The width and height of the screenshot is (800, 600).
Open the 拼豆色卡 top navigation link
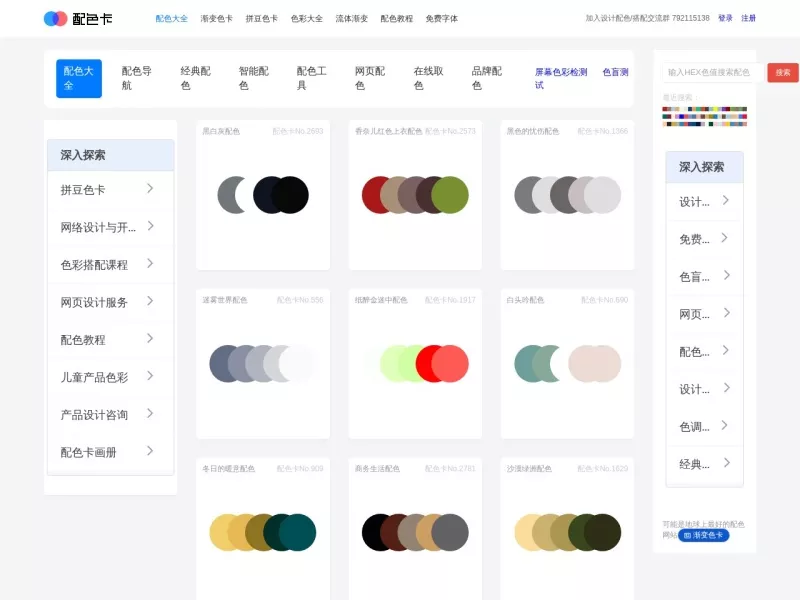coord(261,19)
